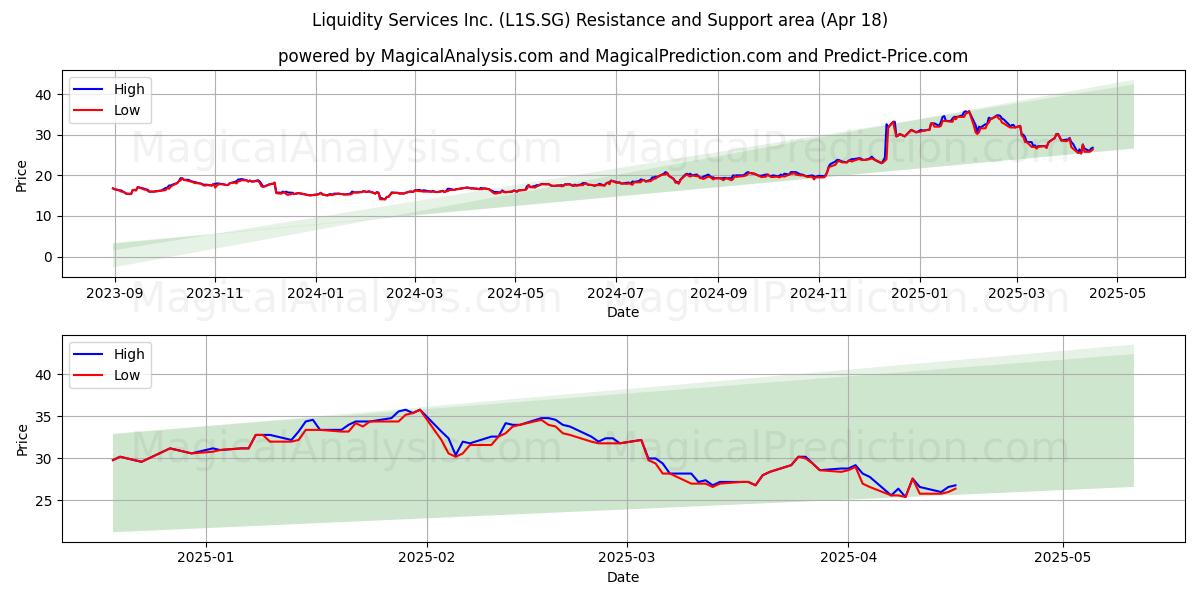Click the bottom chart '35' price tick
1200x600 pixels.
coord(46,416)
